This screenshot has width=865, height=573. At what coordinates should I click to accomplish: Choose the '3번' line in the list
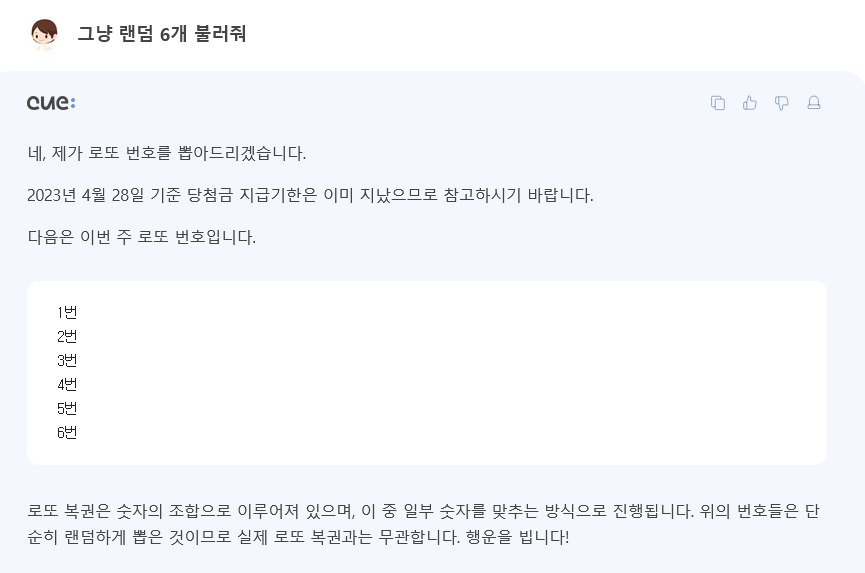[x=67, y=361]
